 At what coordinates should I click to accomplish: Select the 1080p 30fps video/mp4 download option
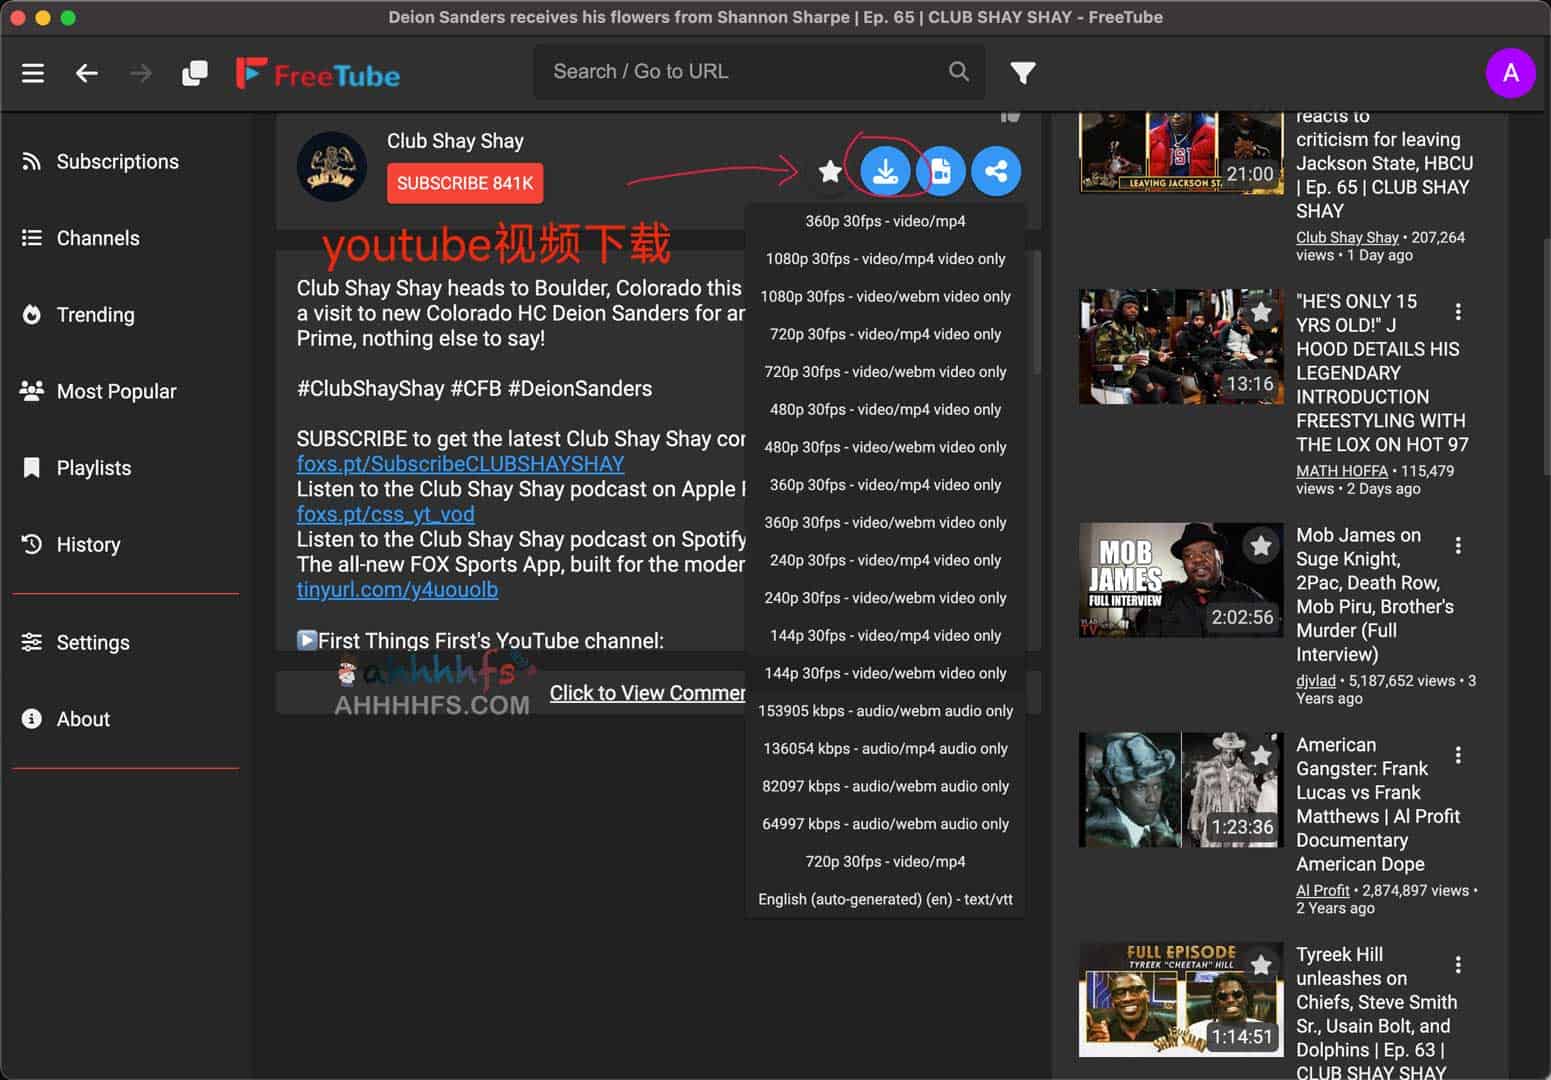pos(885,258)
